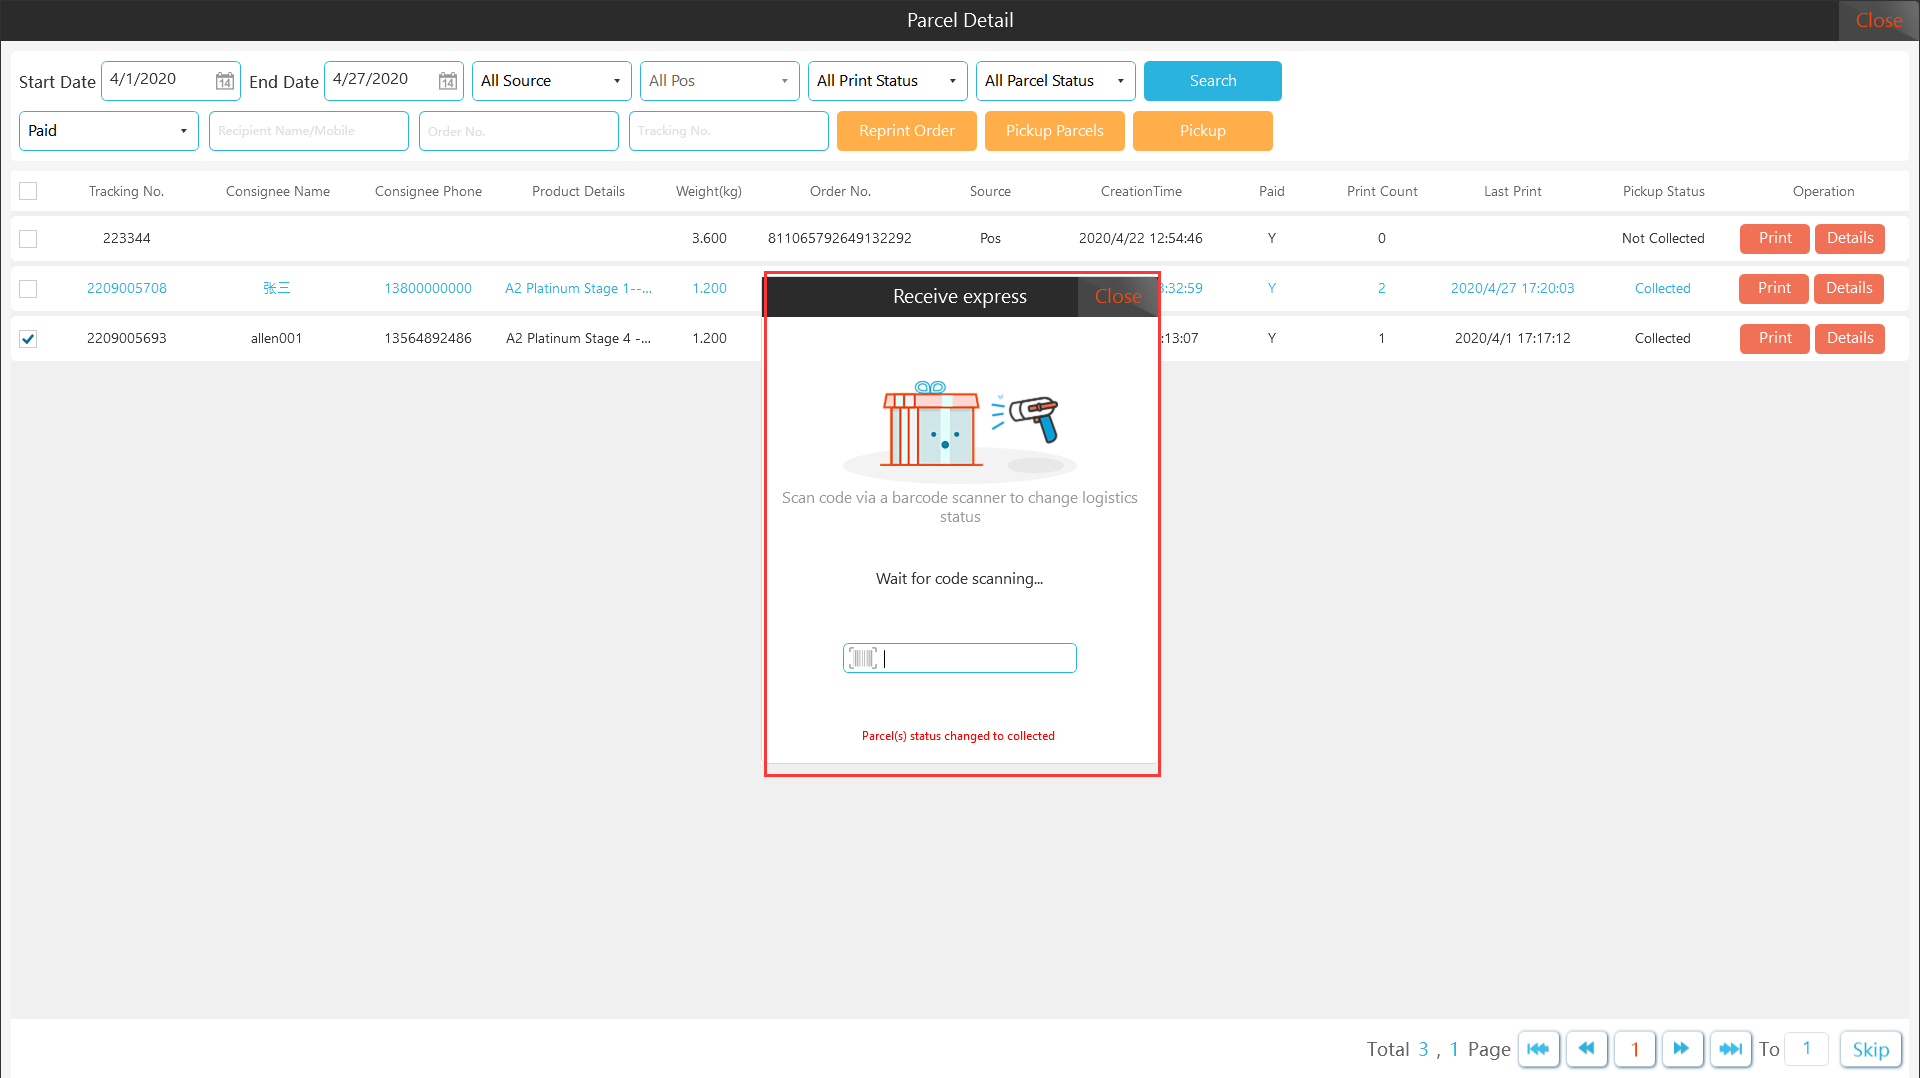Click the Pickup Parcels button
Viewport: 1920px width, 1078px height.
[x=1054, y=131]
